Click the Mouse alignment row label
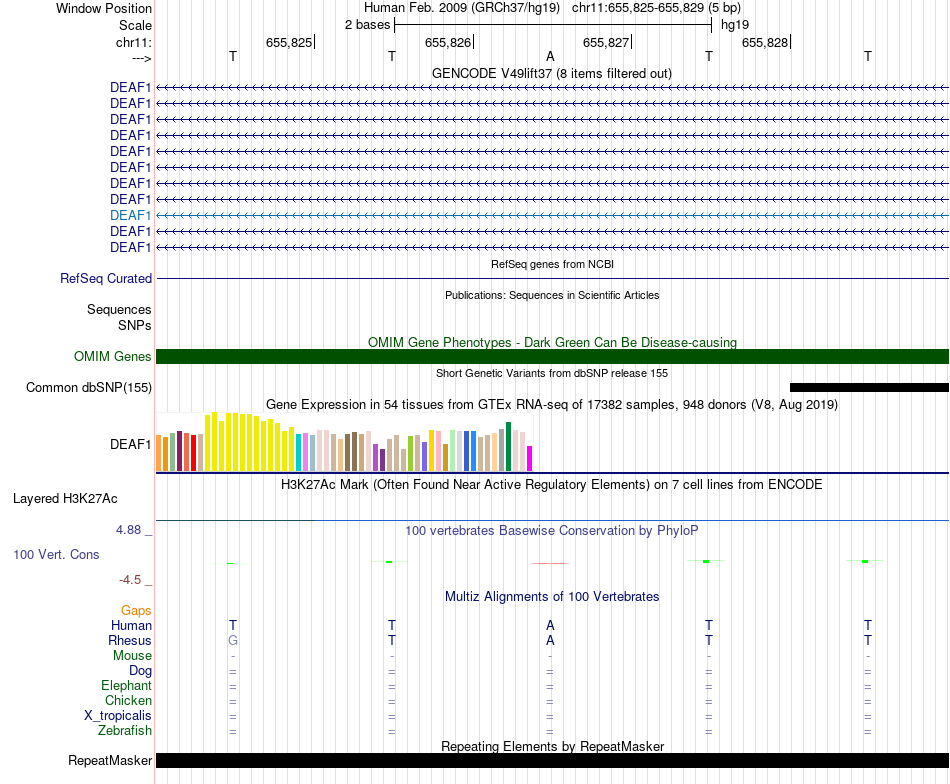 [x=132, y=656]
